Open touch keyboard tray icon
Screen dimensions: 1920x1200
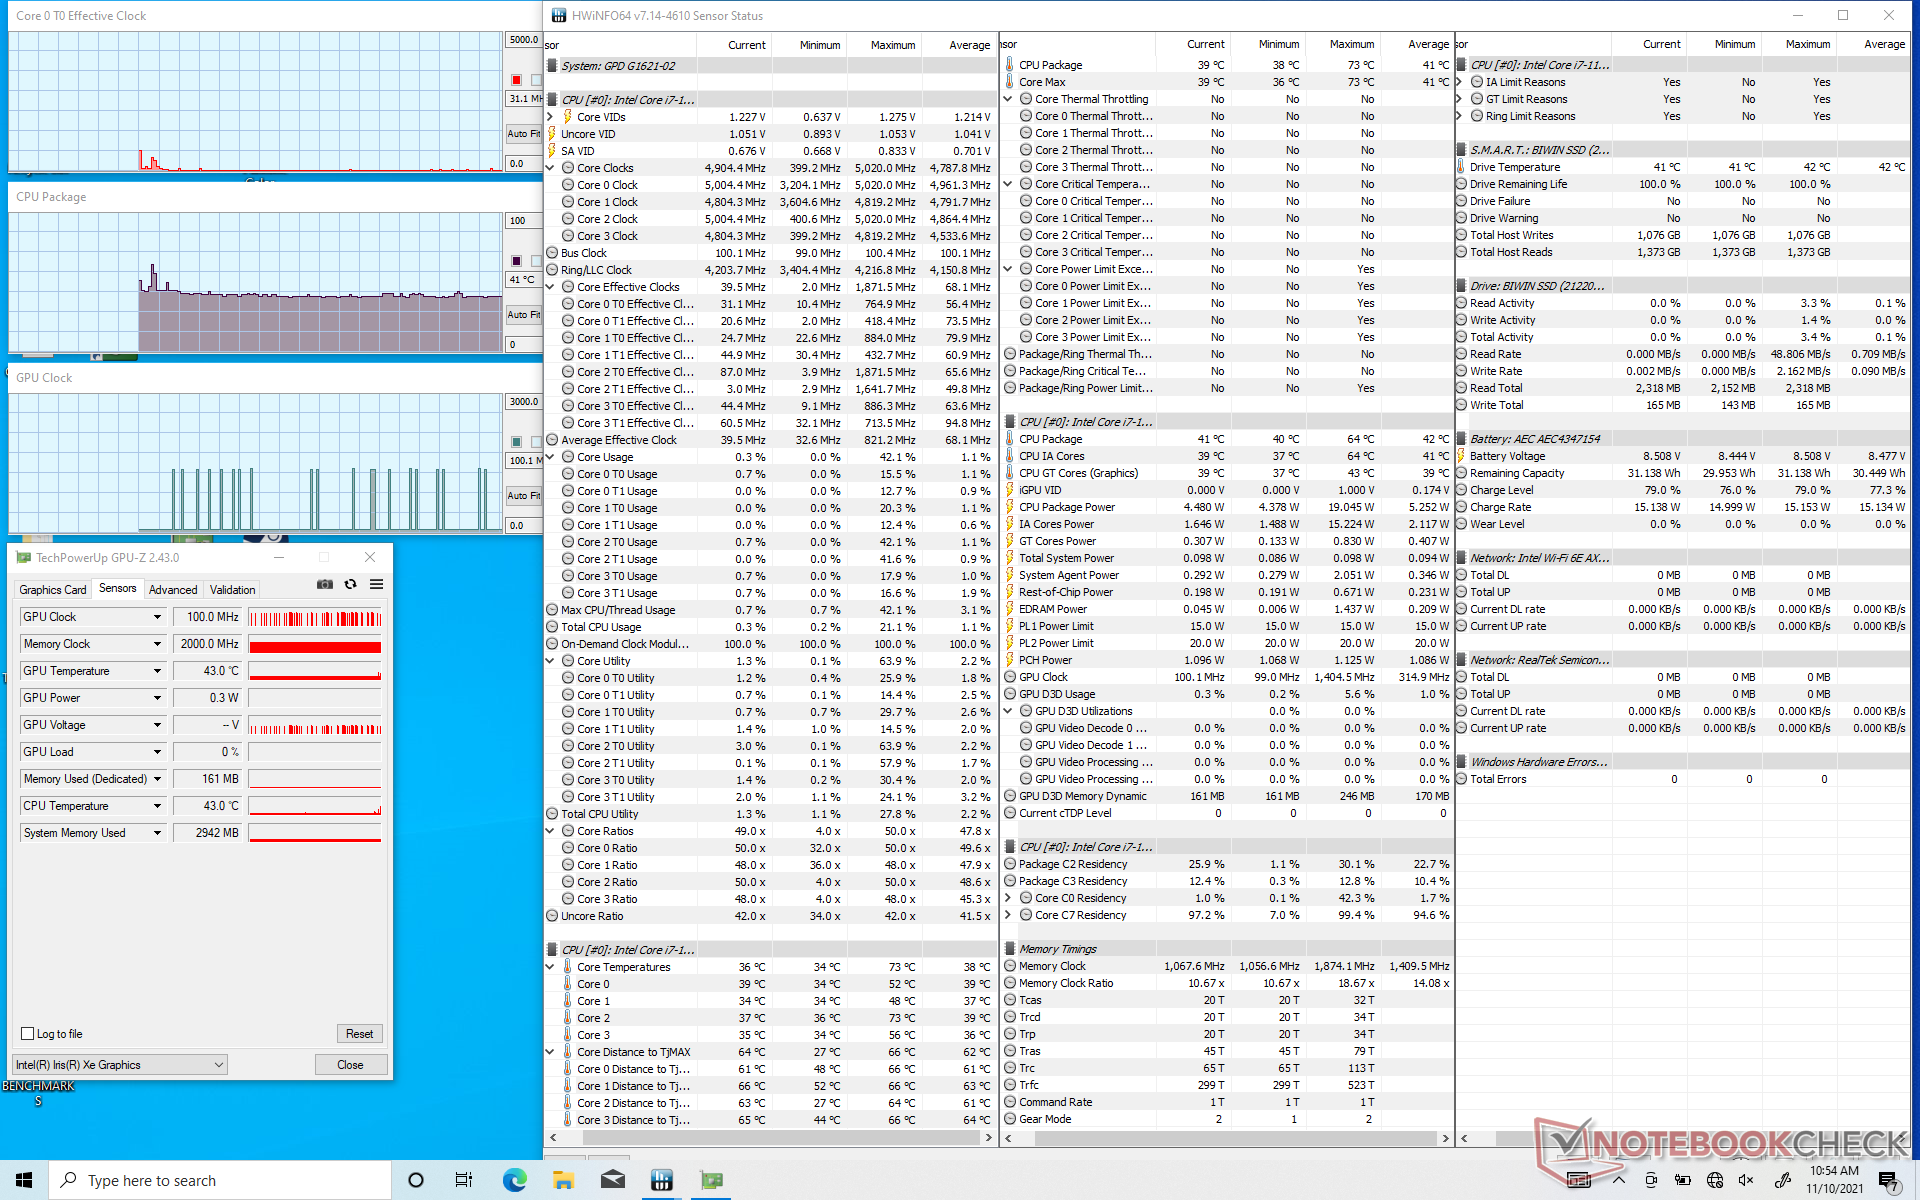(x=1579, y=1180)
